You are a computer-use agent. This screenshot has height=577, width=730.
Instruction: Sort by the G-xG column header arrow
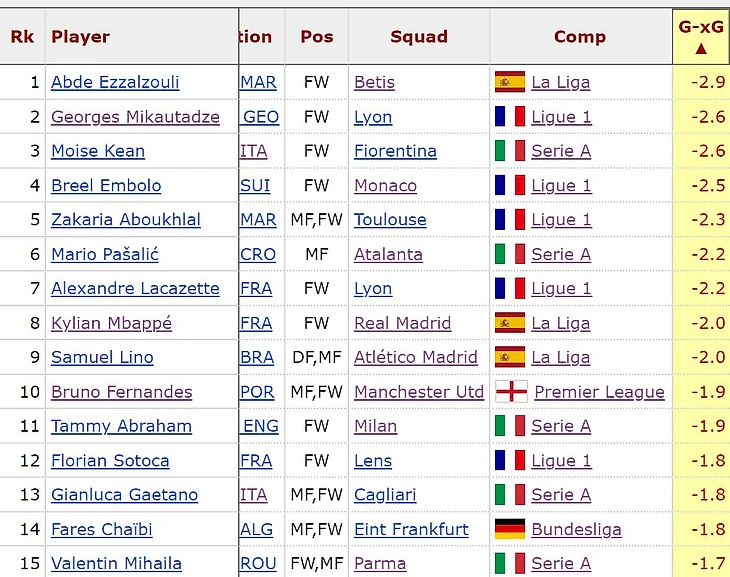tap(701, 49)
